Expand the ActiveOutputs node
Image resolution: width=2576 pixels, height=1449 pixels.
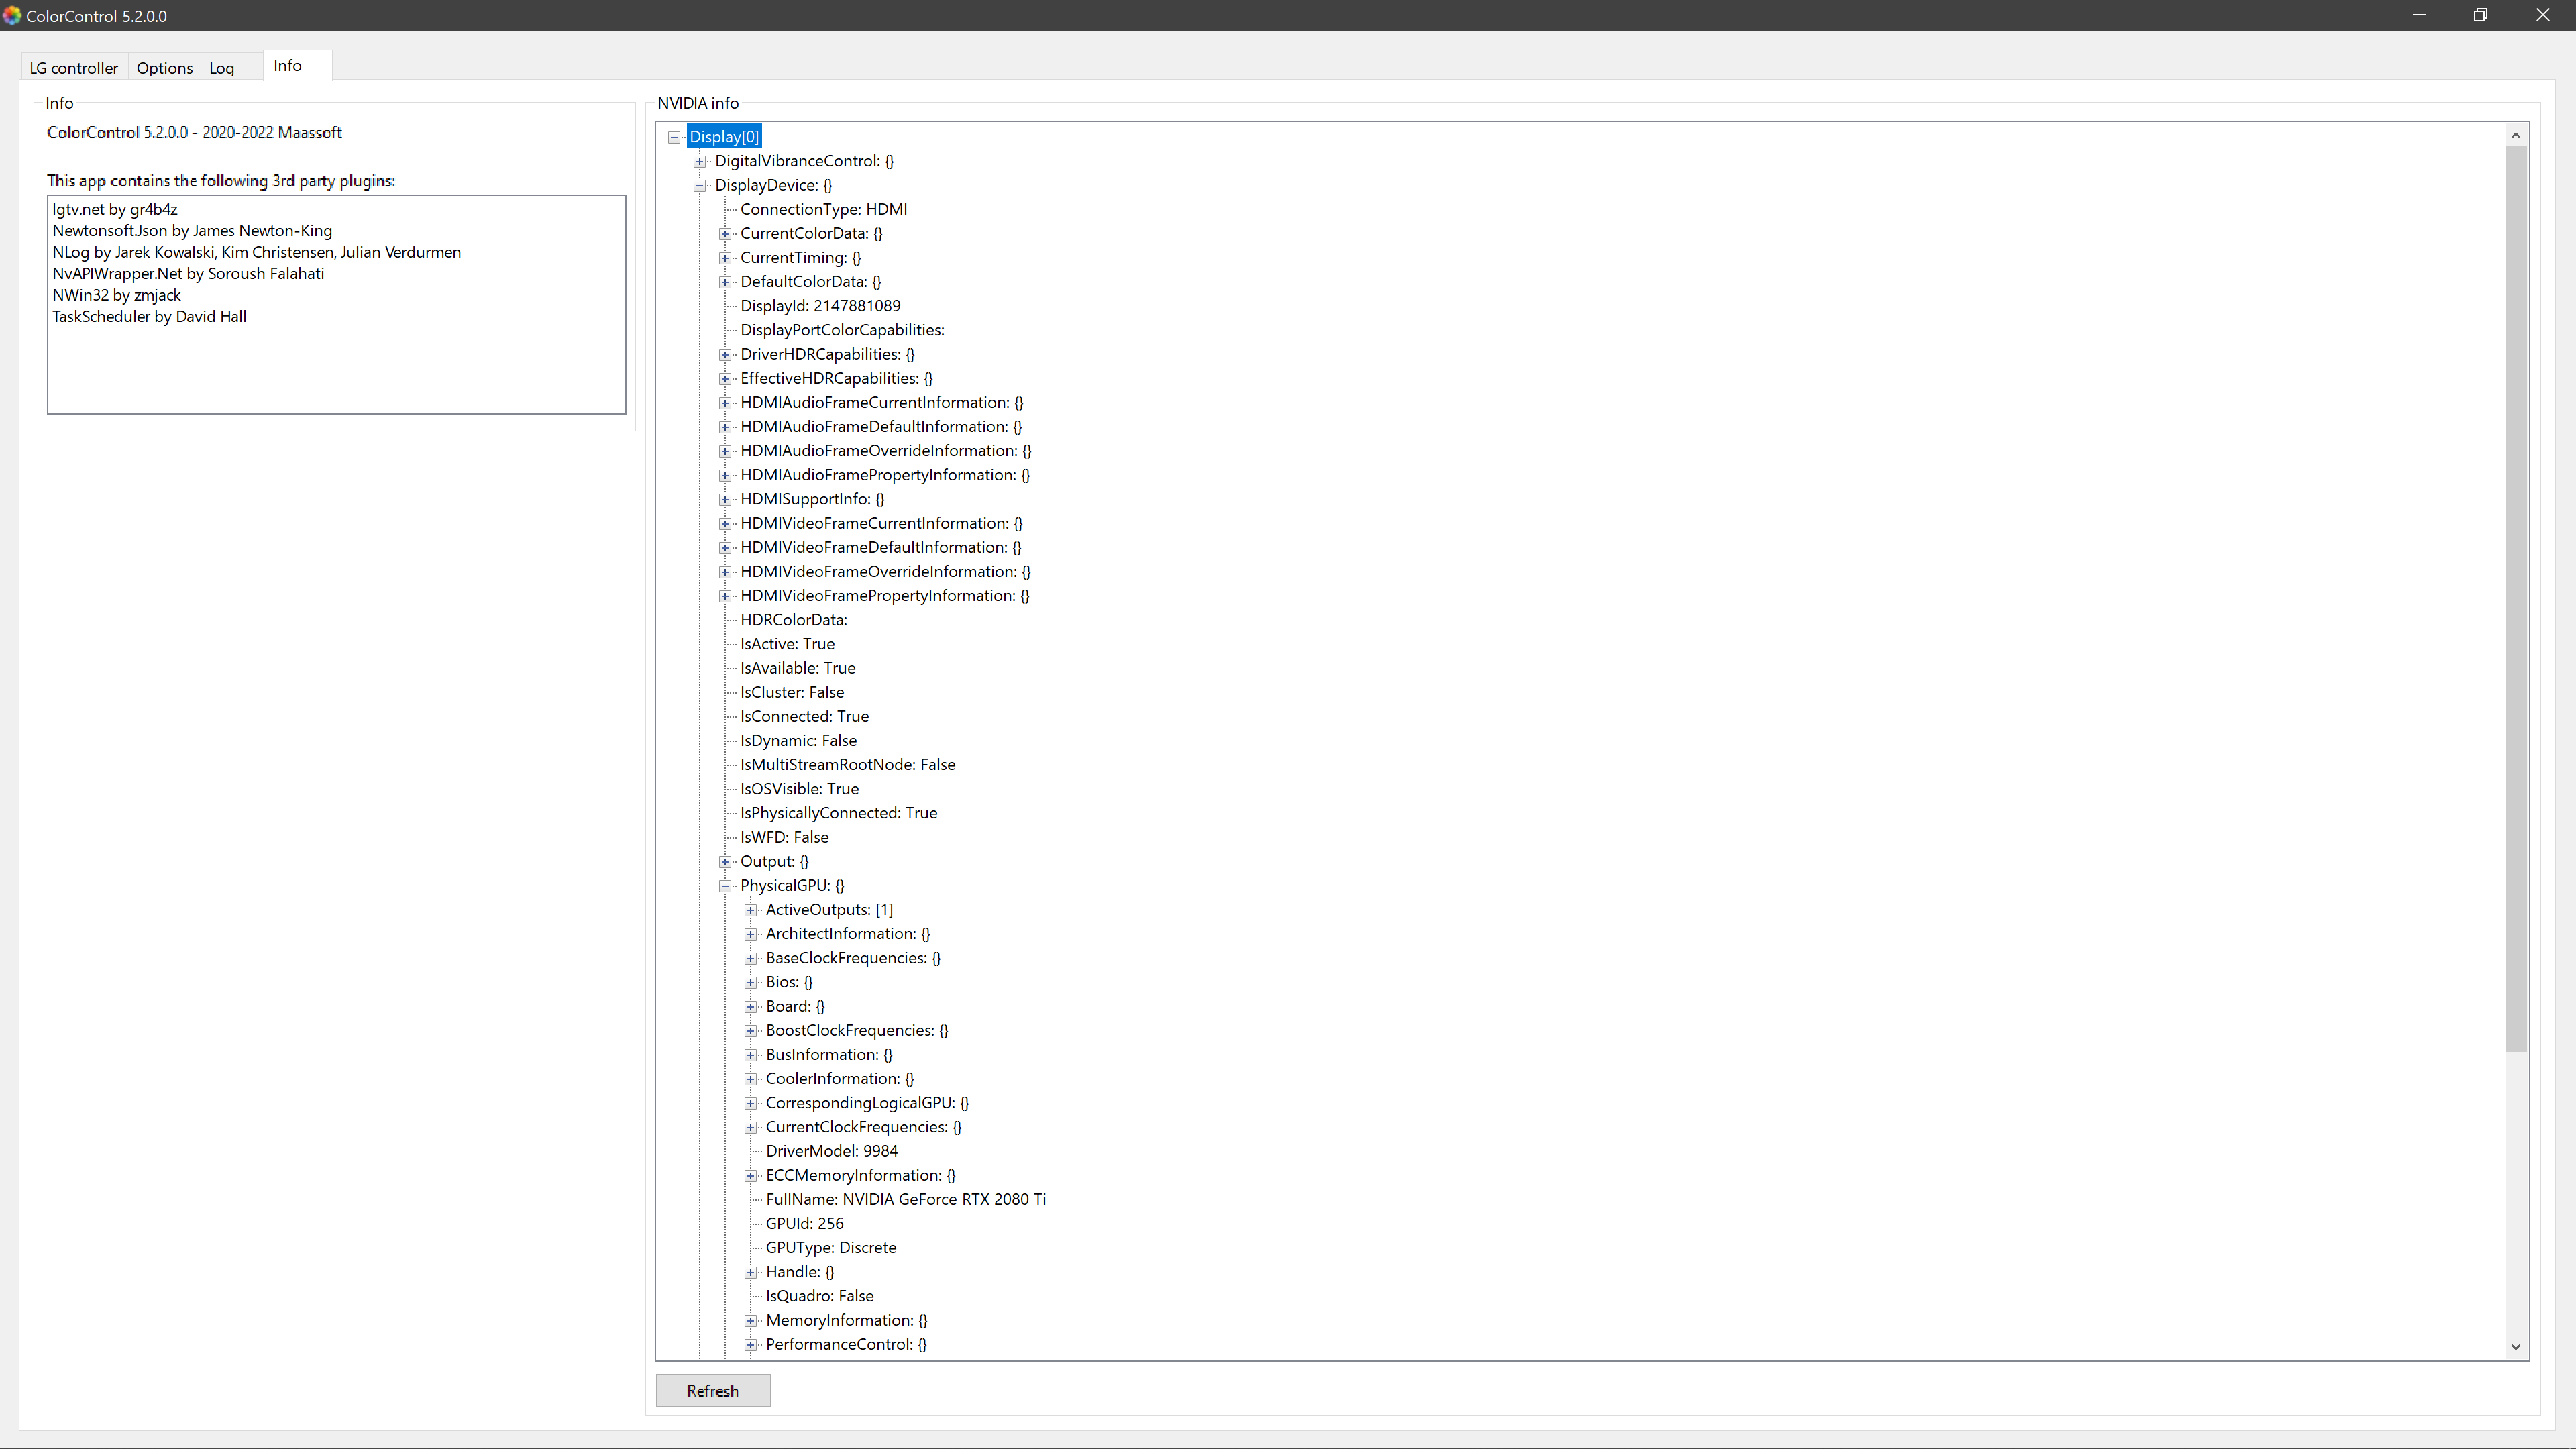(x=751, y=910)
